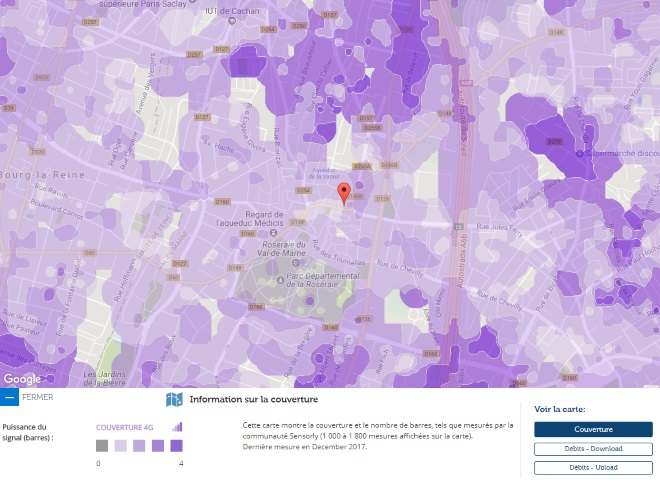Switch to Débits - Download map

(x=593, y=449)
